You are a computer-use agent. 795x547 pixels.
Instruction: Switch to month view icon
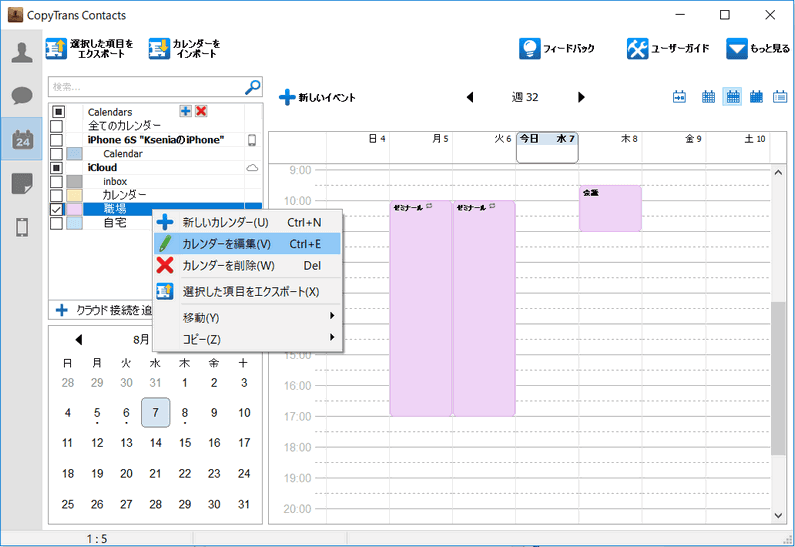click(756, 96)
